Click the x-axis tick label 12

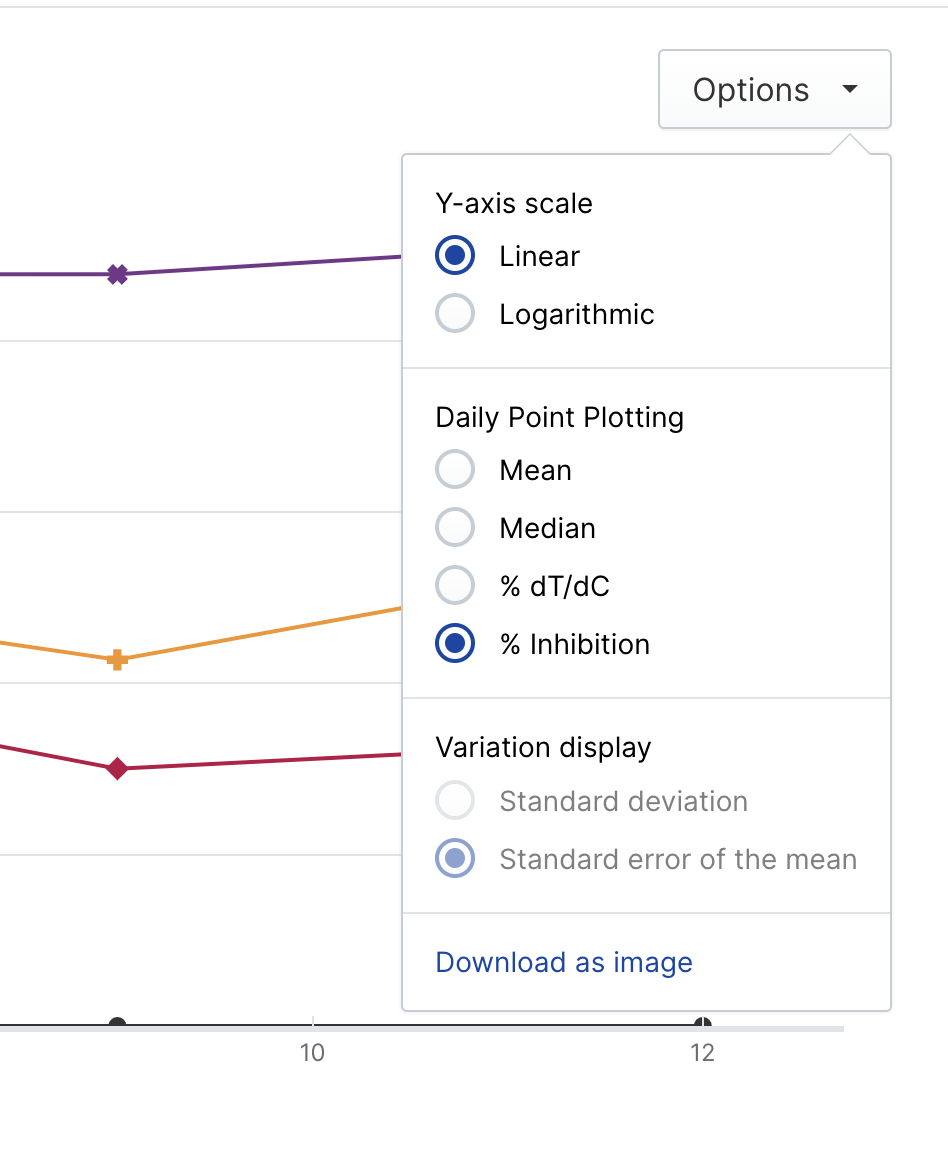pos(702,1053)
